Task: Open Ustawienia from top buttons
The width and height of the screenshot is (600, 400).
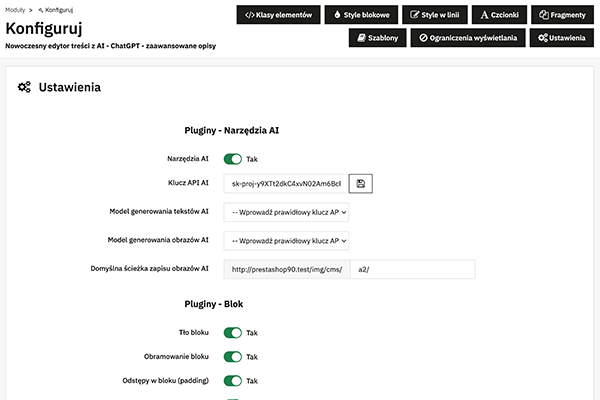Action: 562,38
